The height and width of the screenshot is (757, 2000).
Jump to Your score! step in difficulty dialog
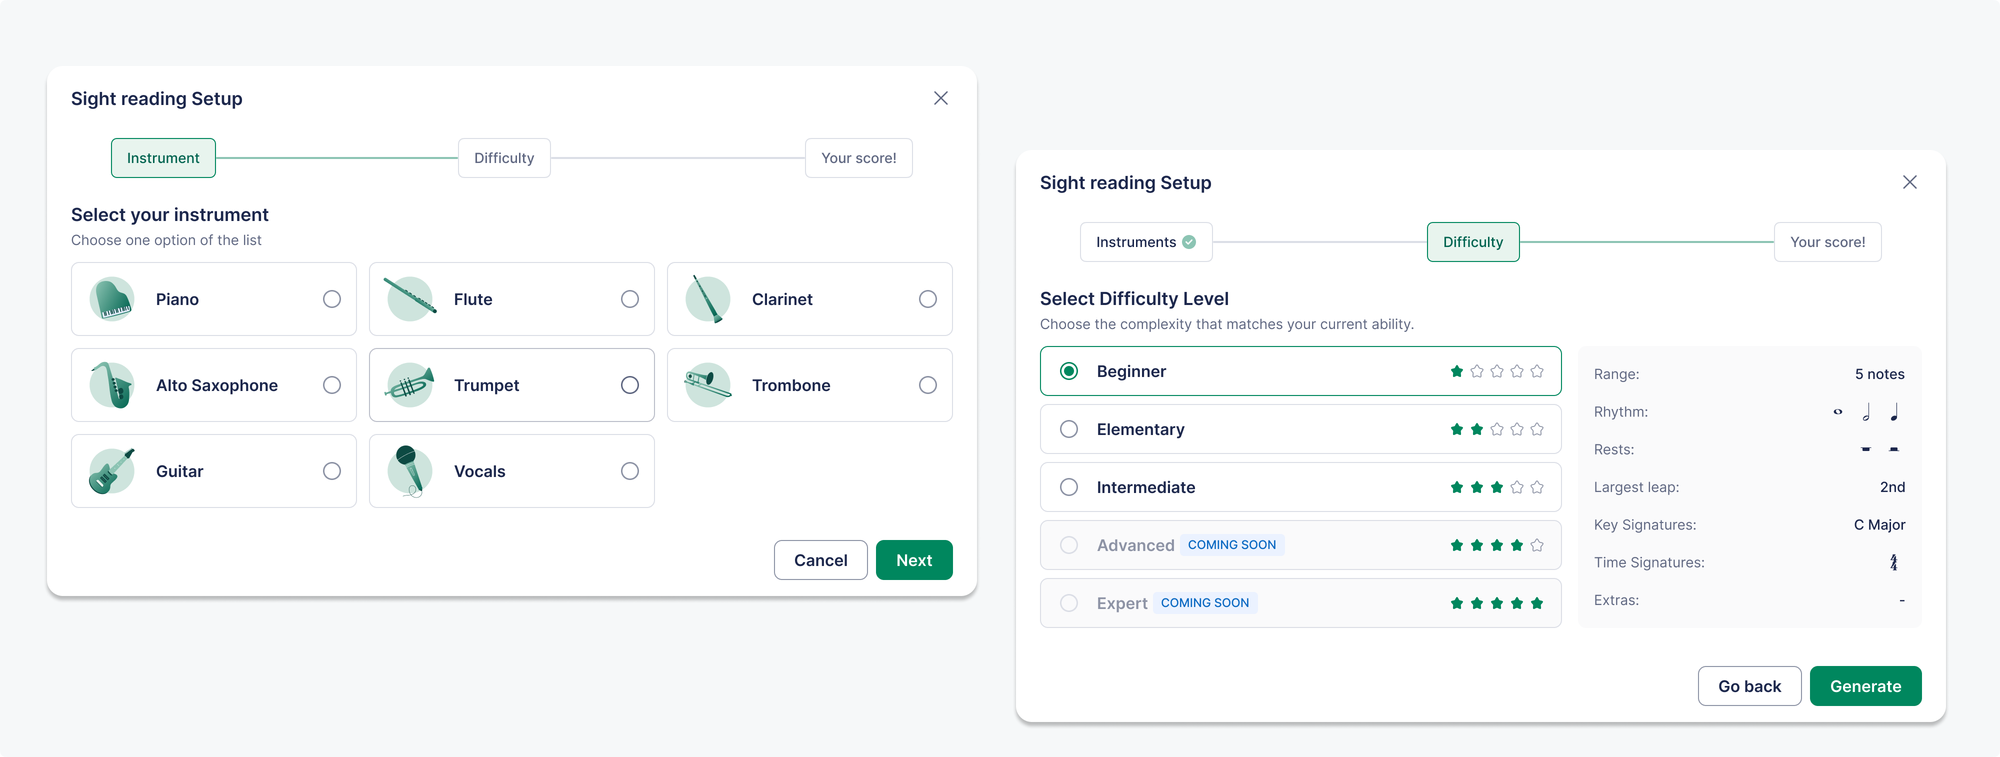(x=1827, y=242)
